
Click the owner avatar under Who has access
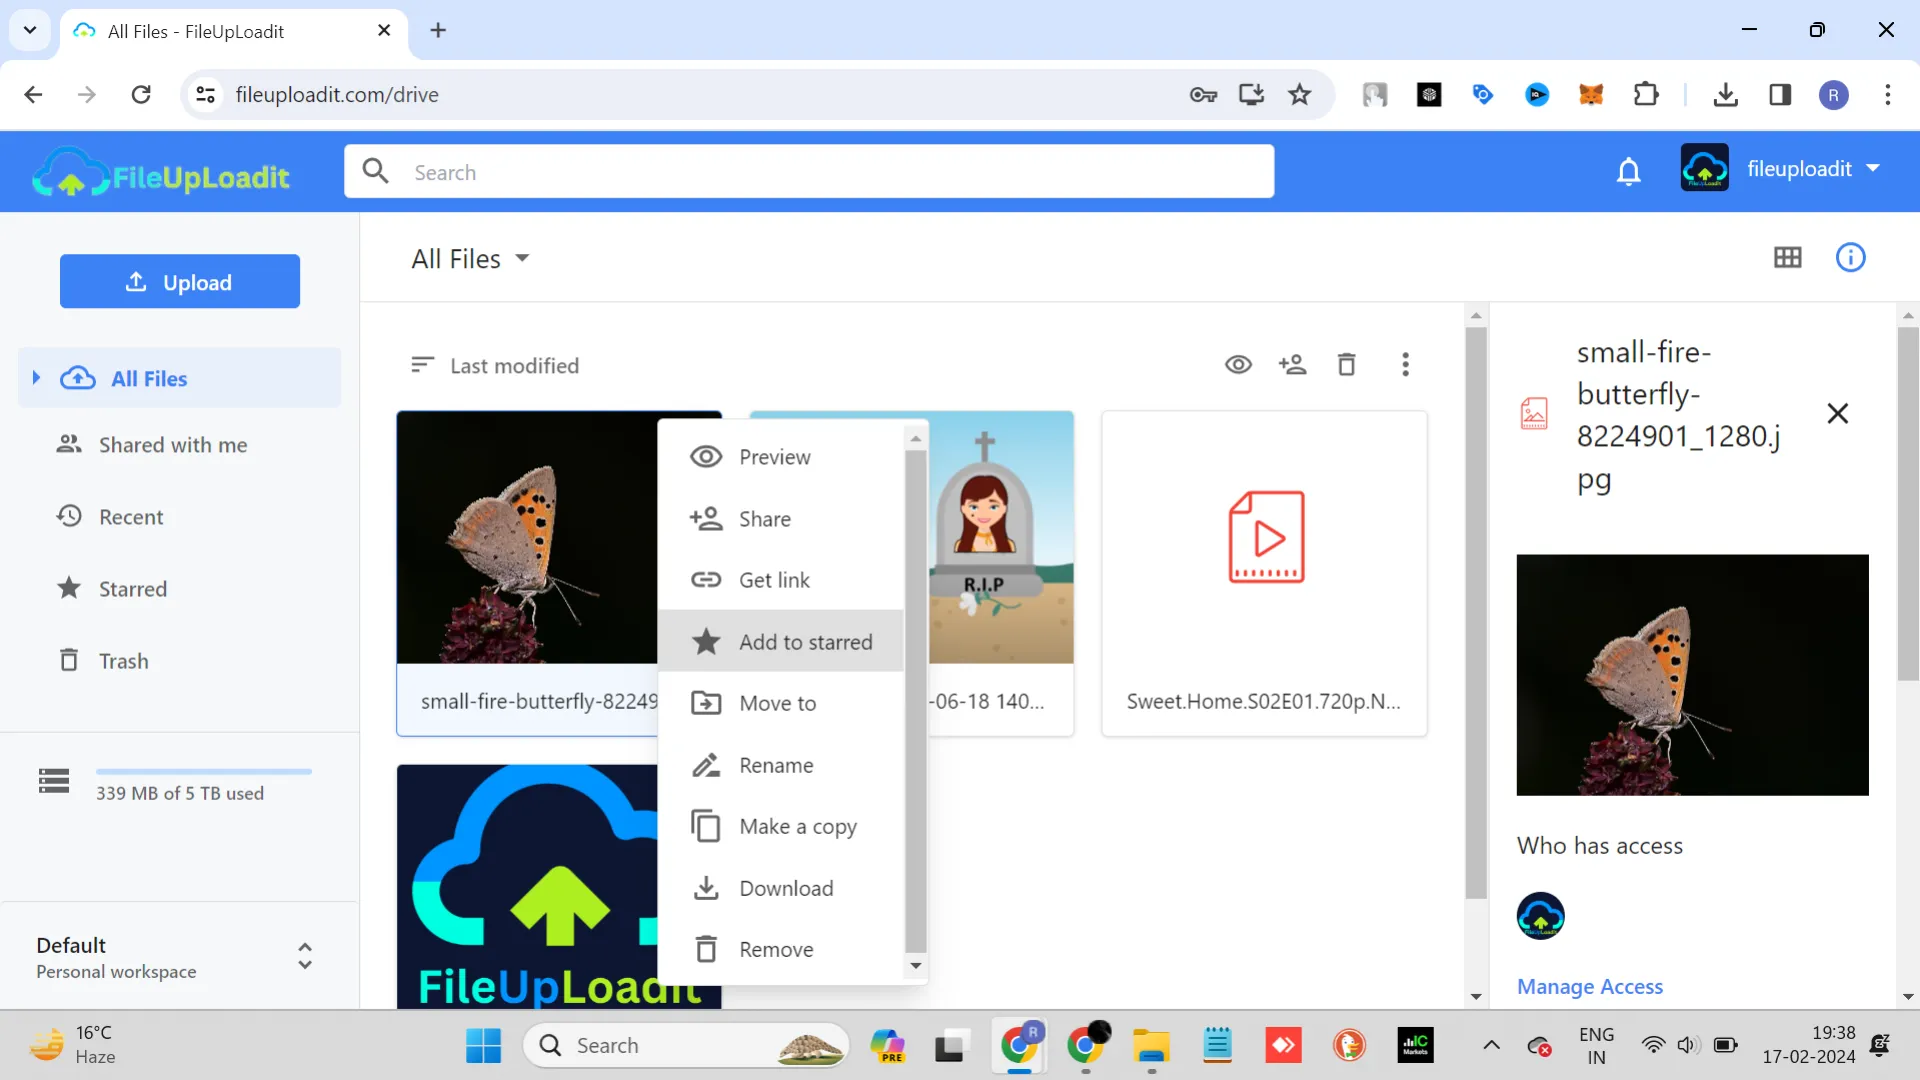[1540, 916]
